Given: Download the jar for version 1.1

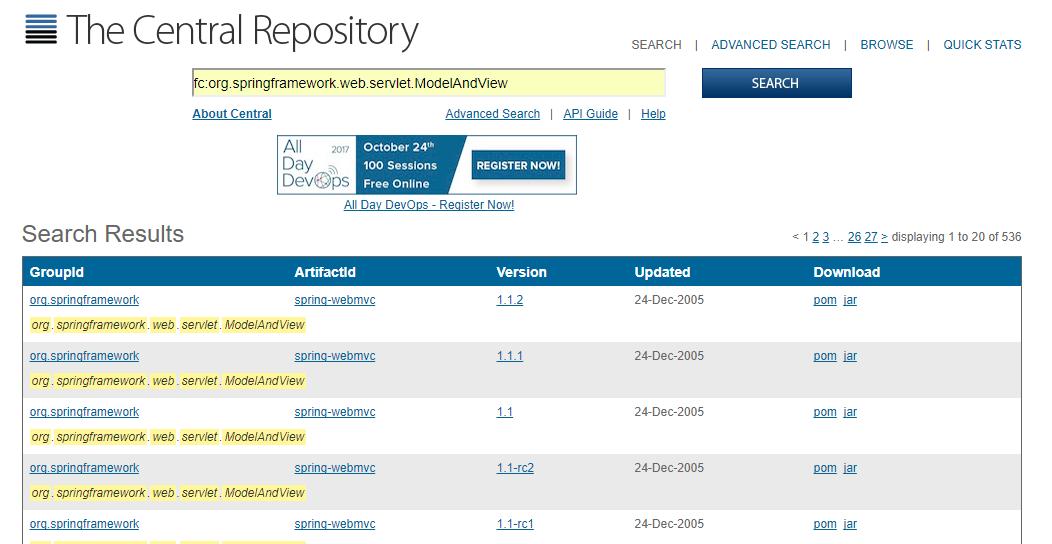Looking at the screenshot, I should tap(850, 412).
